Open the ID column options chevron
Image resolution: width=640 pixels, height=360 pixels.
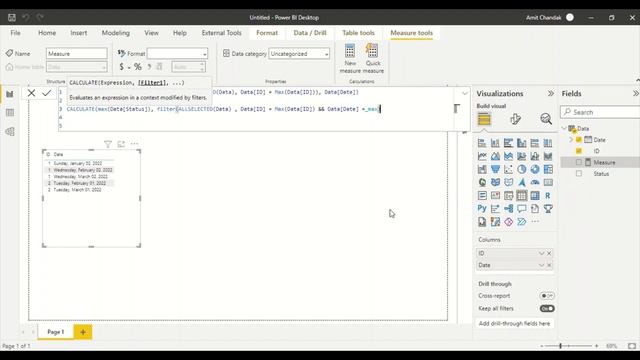point(541,253)
